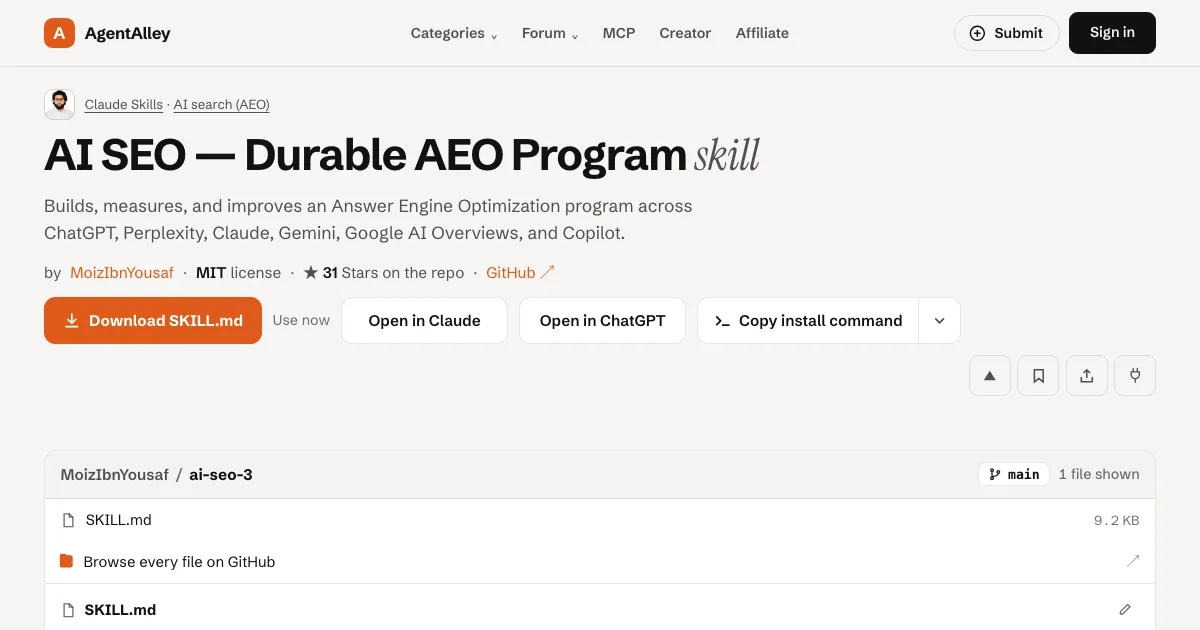Click the orange folder icon
Screen dimensions: 1200x630
(x=67, y=561)
